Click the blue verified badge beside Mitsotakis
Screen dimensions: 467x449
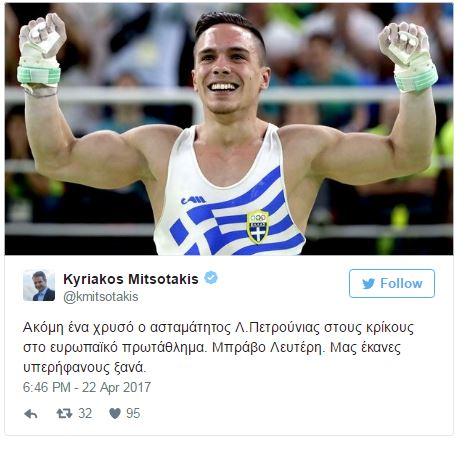pos(211,278)
